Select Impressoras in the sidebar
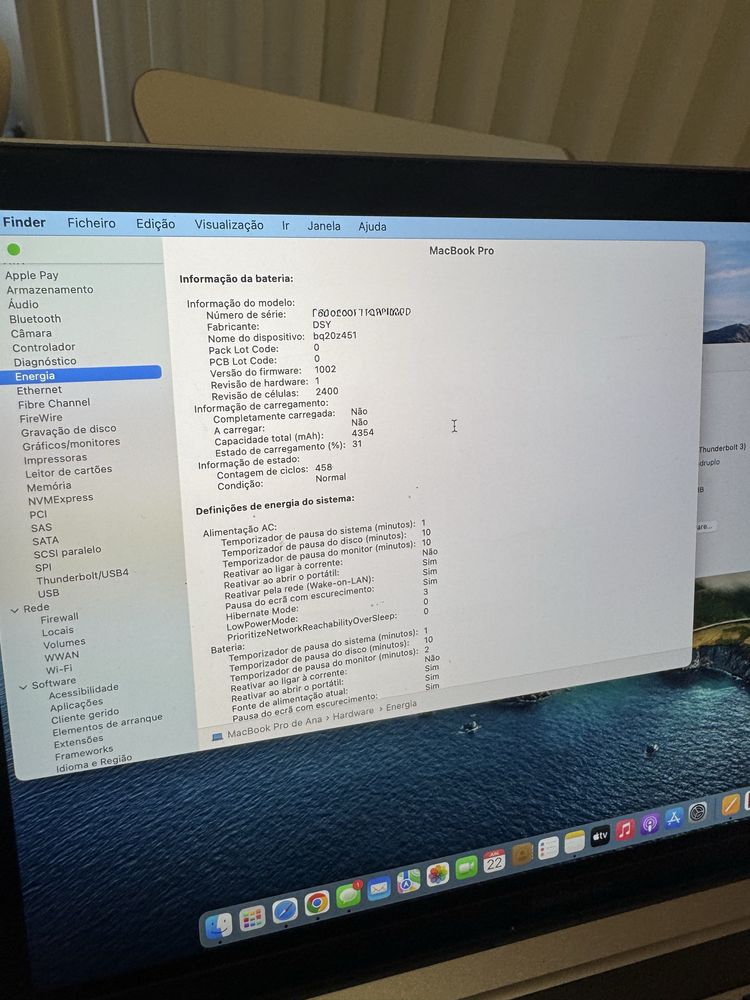This screenshot has height=1000, width=750. click(x=55, y=459)
